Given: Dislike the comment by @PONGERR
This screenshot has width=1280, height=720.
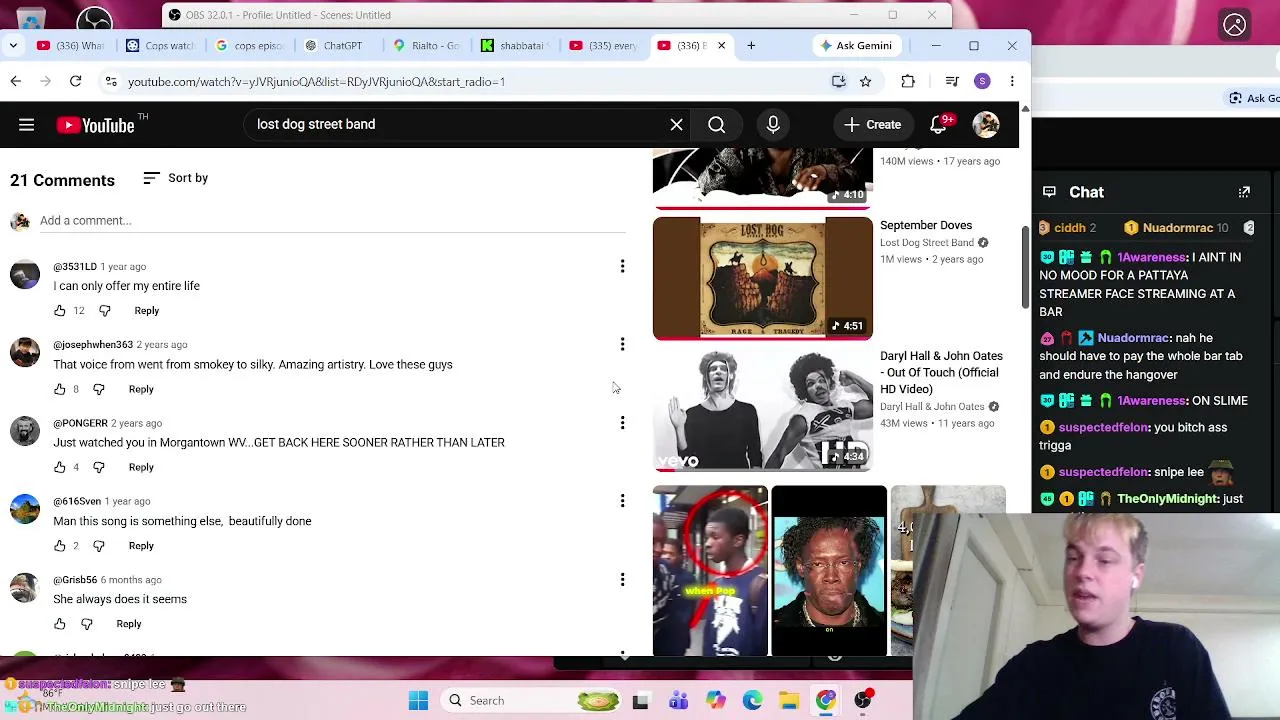Looking at the screenshot, I should 99,467.
